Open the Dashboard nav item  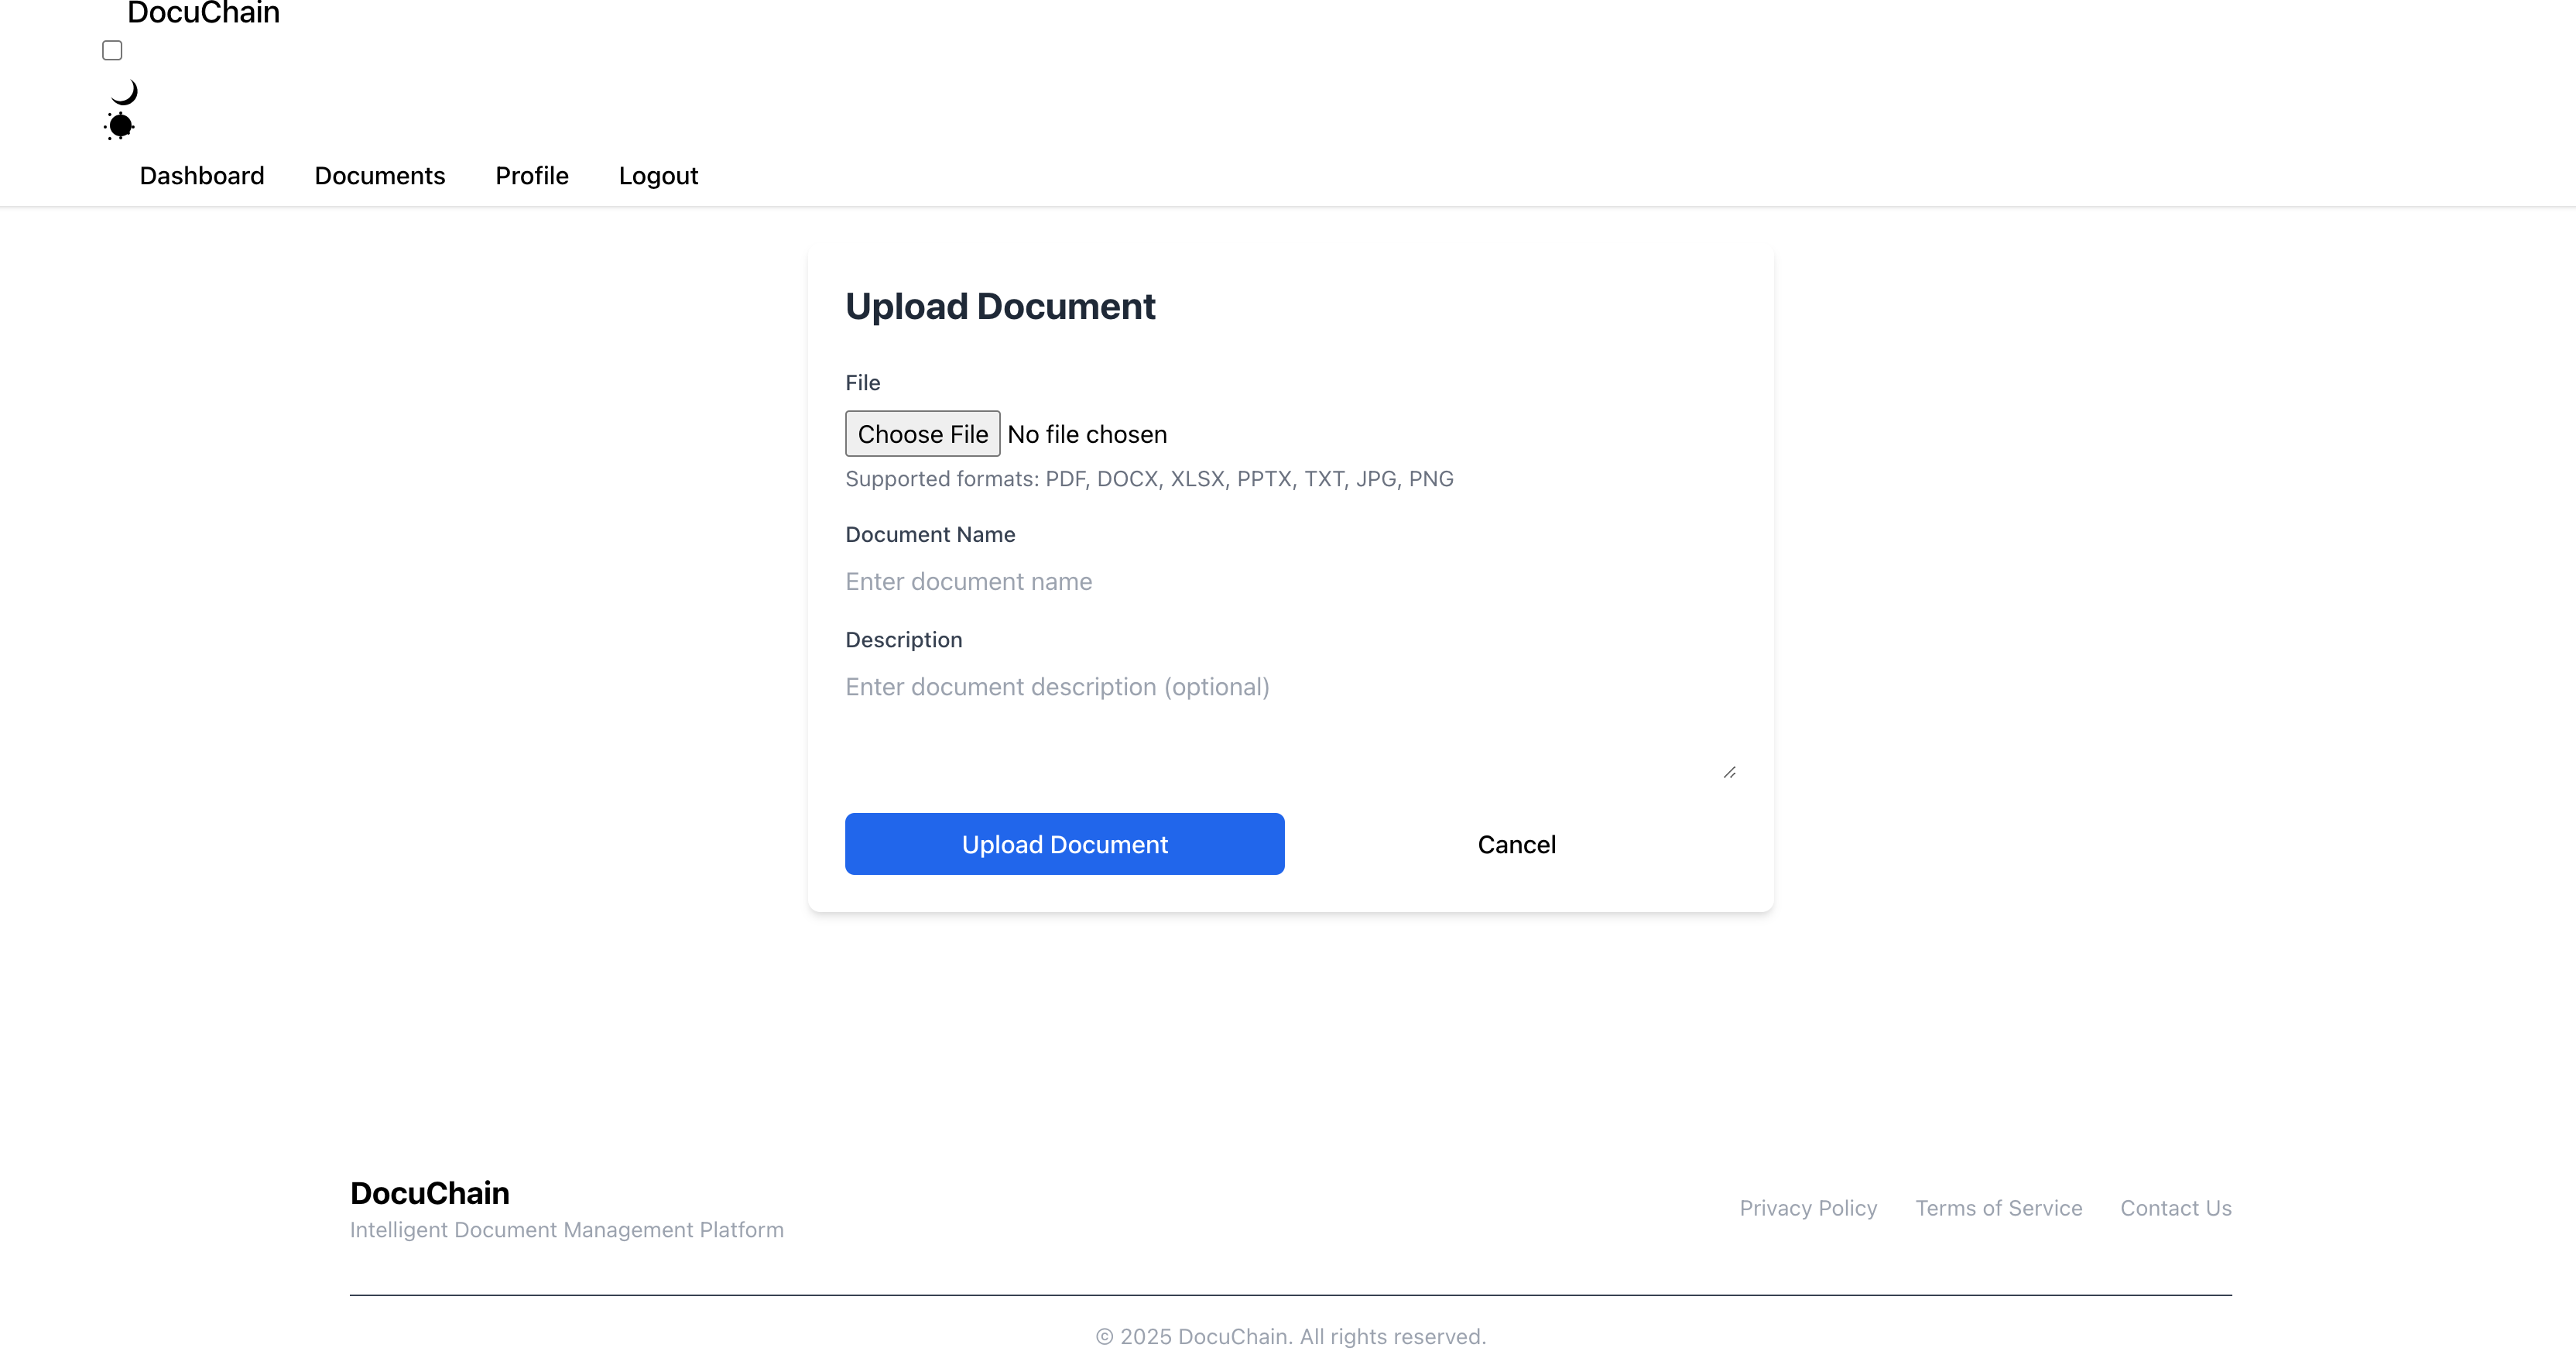(202, 176)
